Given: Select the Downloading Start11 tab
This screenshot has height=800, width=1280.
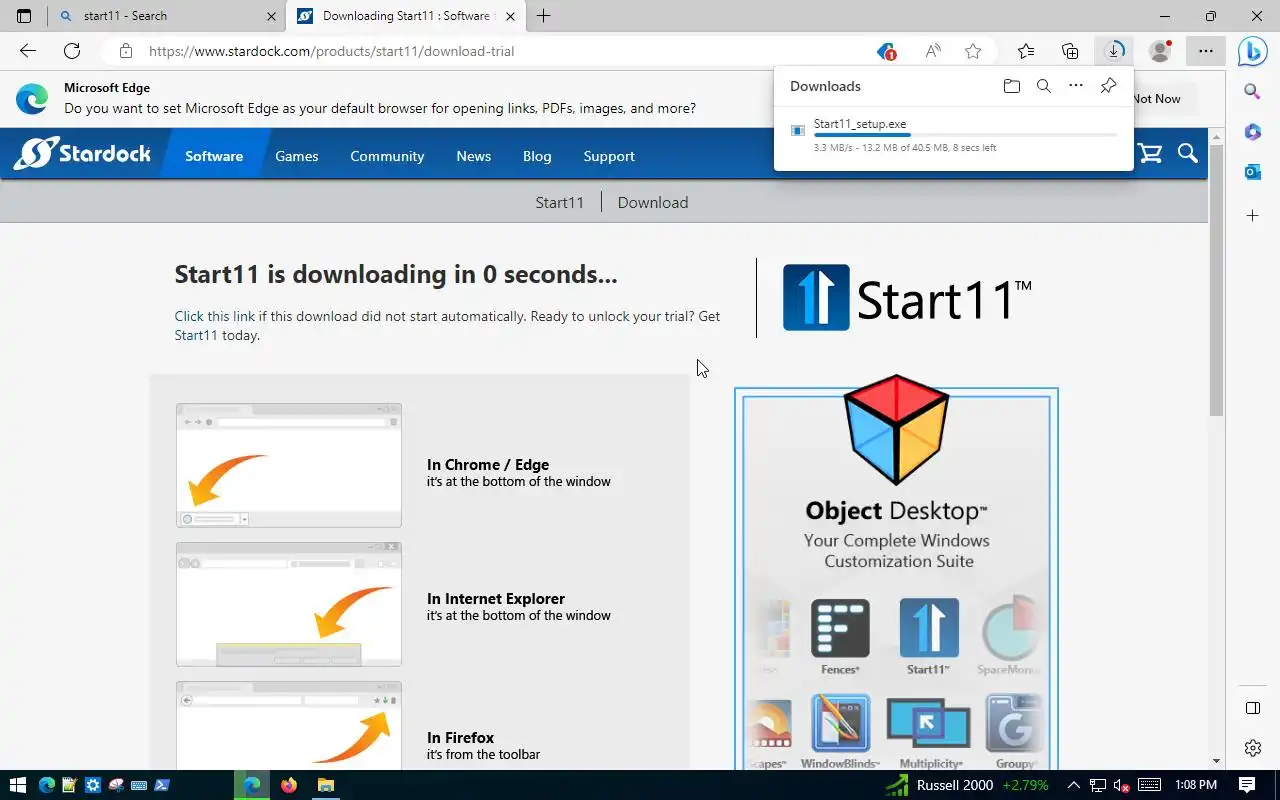Looking at the screenshot, I should pos(406,16).
